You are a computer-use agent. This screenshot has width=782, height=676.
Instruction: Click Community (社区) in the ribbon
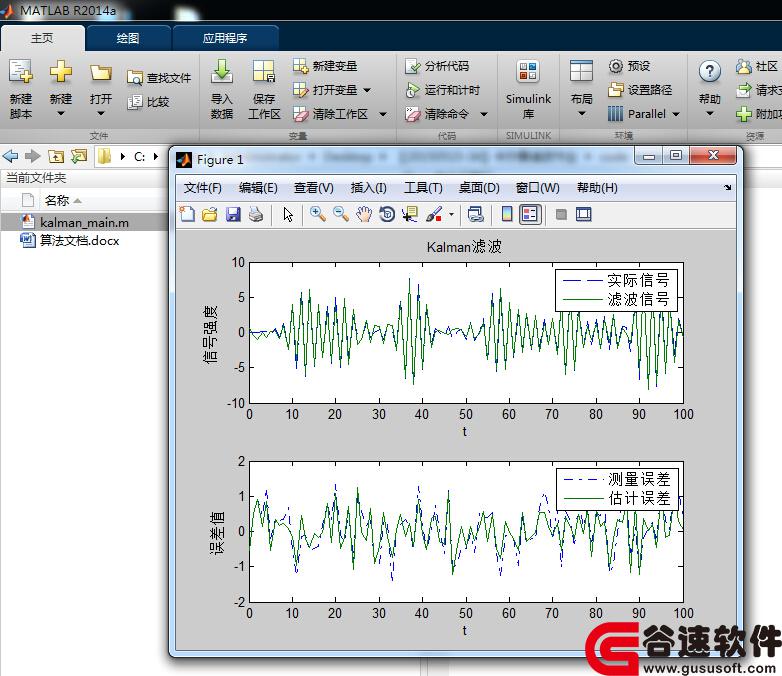(757, 66)
